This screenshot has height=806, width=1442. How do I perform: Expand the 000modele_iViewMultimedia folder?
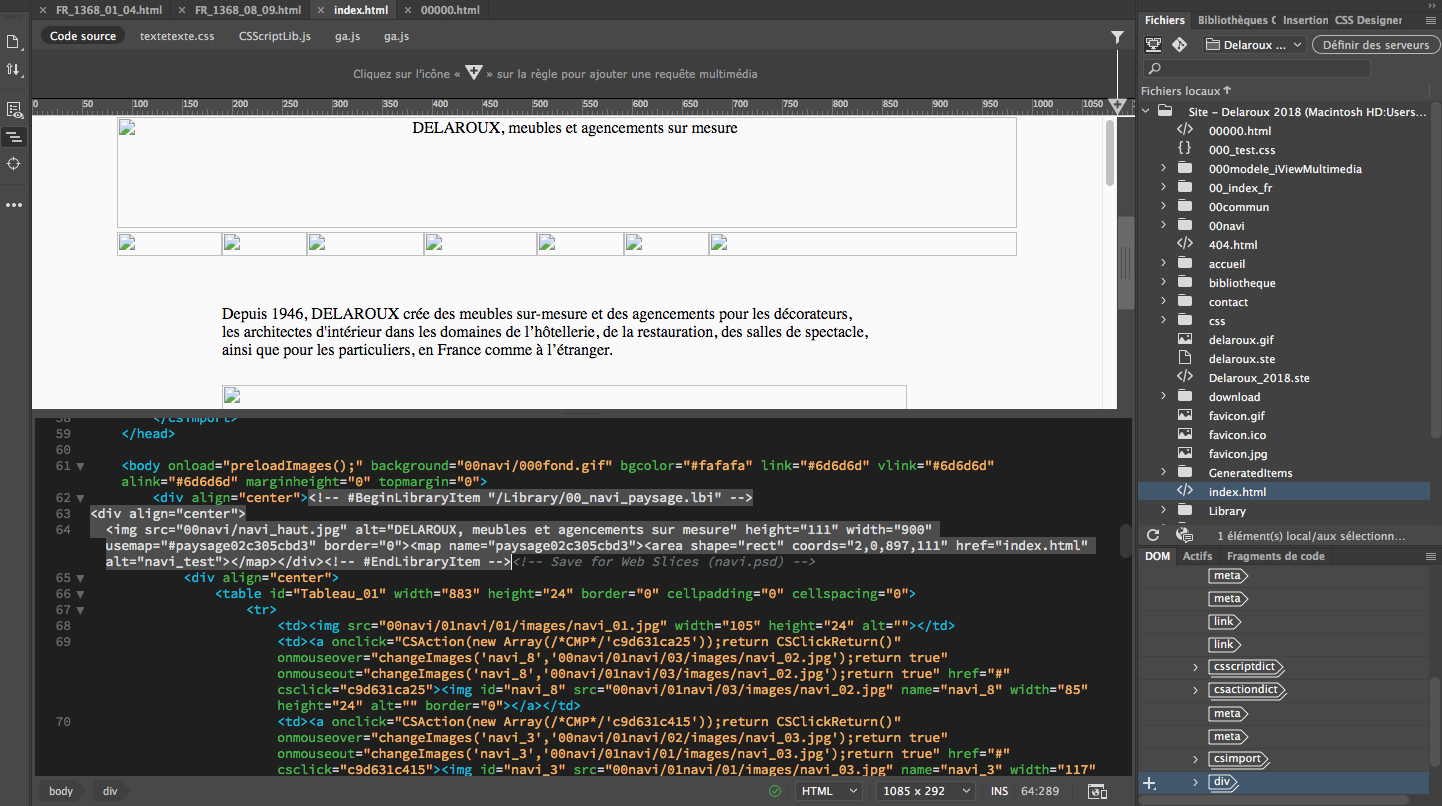(1163, 169)
